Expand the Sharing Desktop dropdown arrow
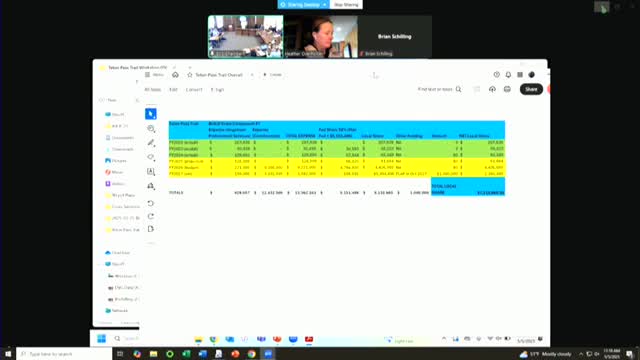 [x=325, y=4]
